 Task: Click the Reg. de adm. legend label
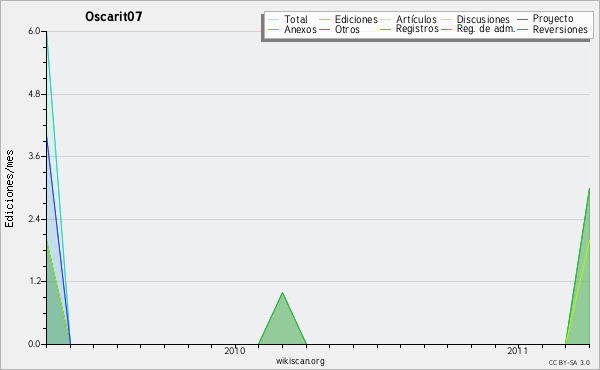pyautogui.click(x=486, y=29)
